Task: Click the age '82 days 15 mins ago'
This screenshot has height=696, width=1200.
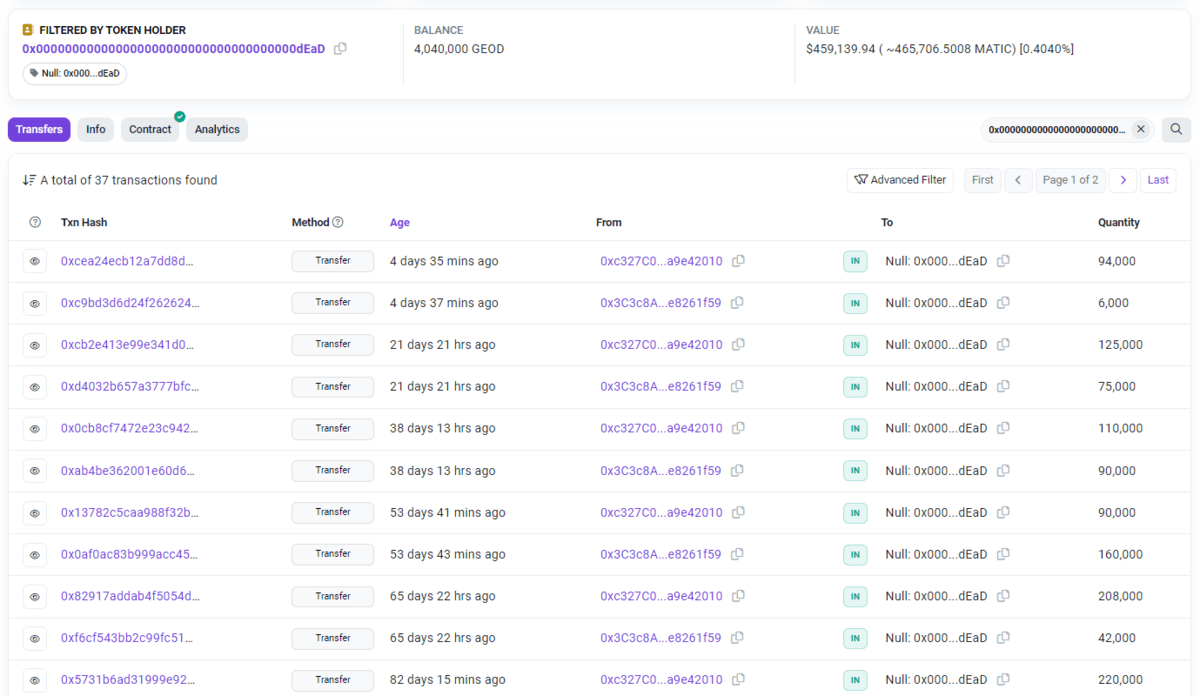Action: click(x=447, y=680)
